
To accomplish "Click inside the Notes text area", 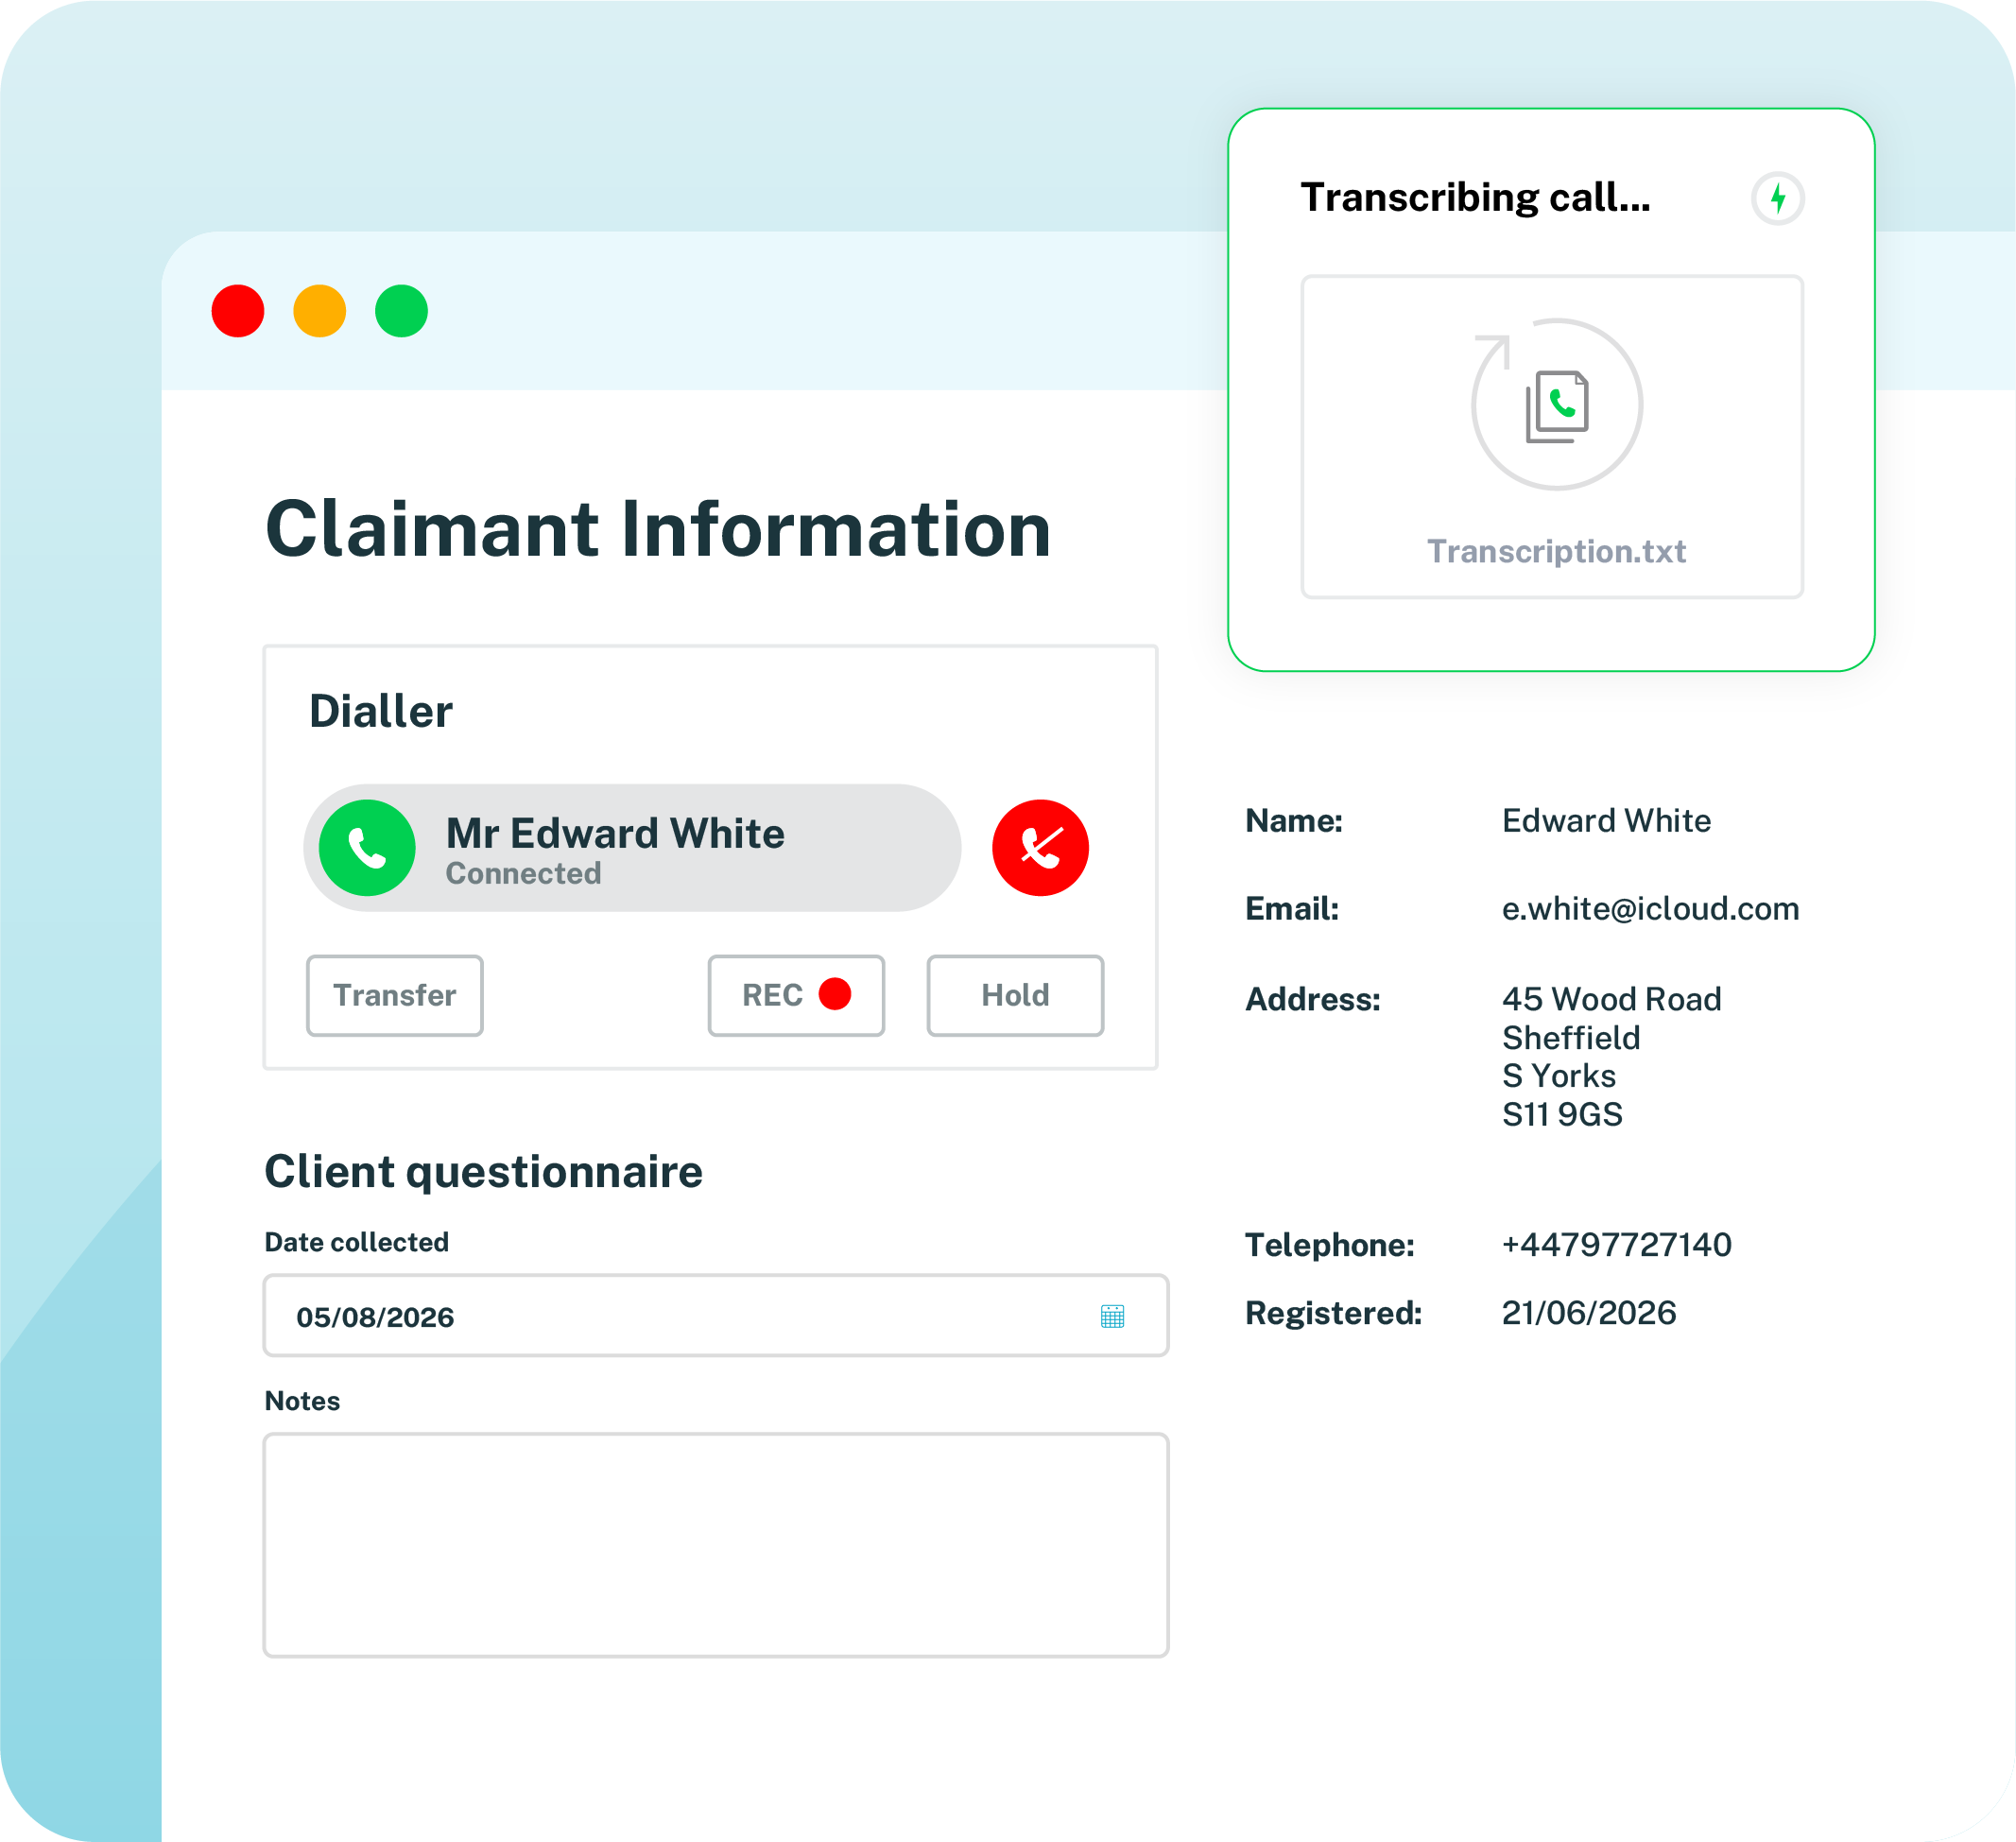I will tap(716, 1545).
